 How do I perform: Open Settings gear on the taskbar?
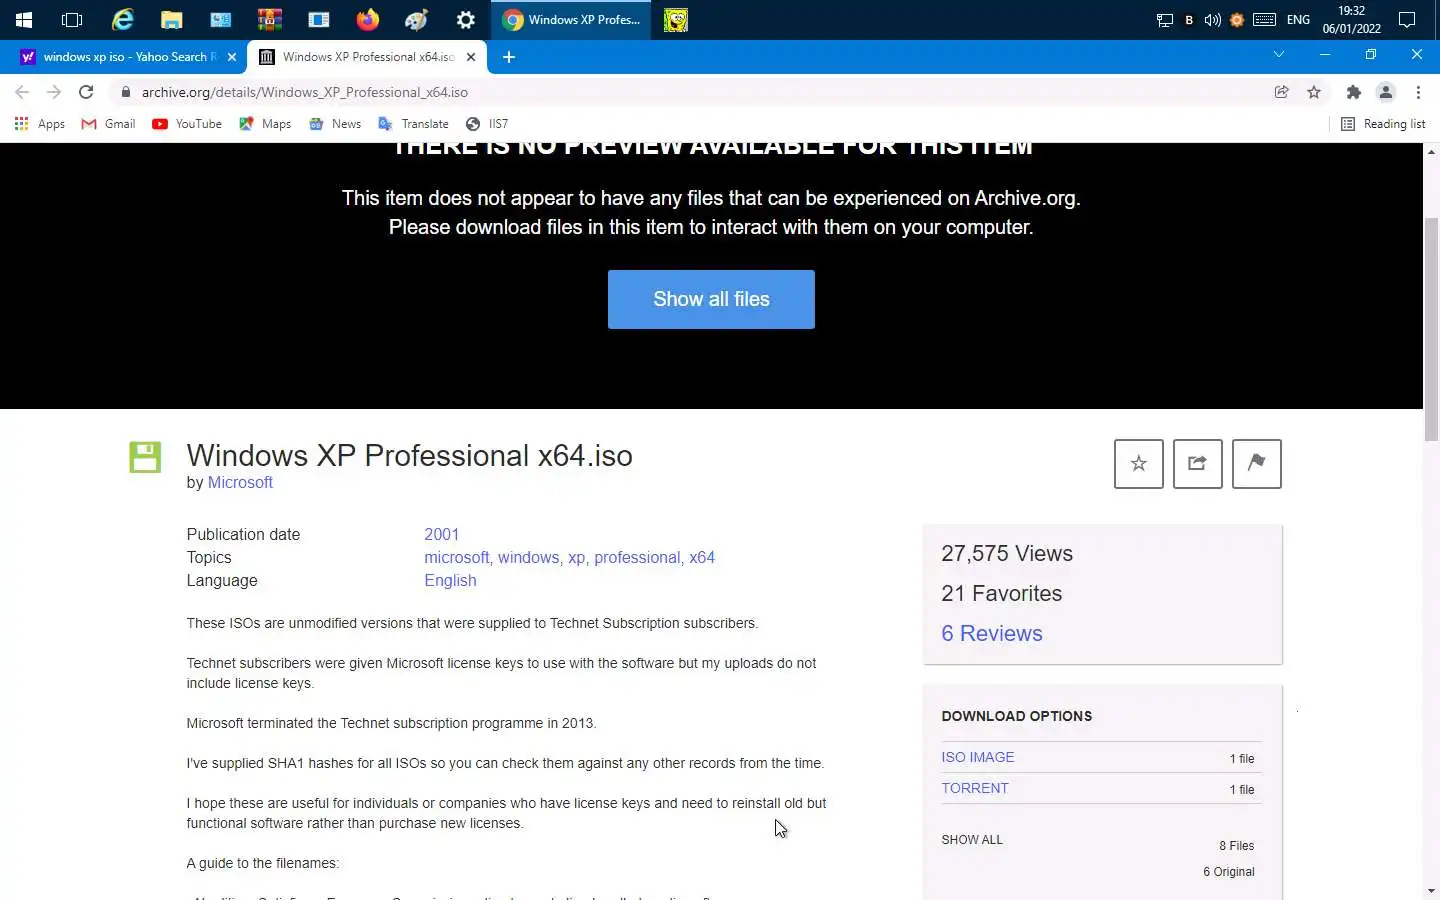pos(466,20)
